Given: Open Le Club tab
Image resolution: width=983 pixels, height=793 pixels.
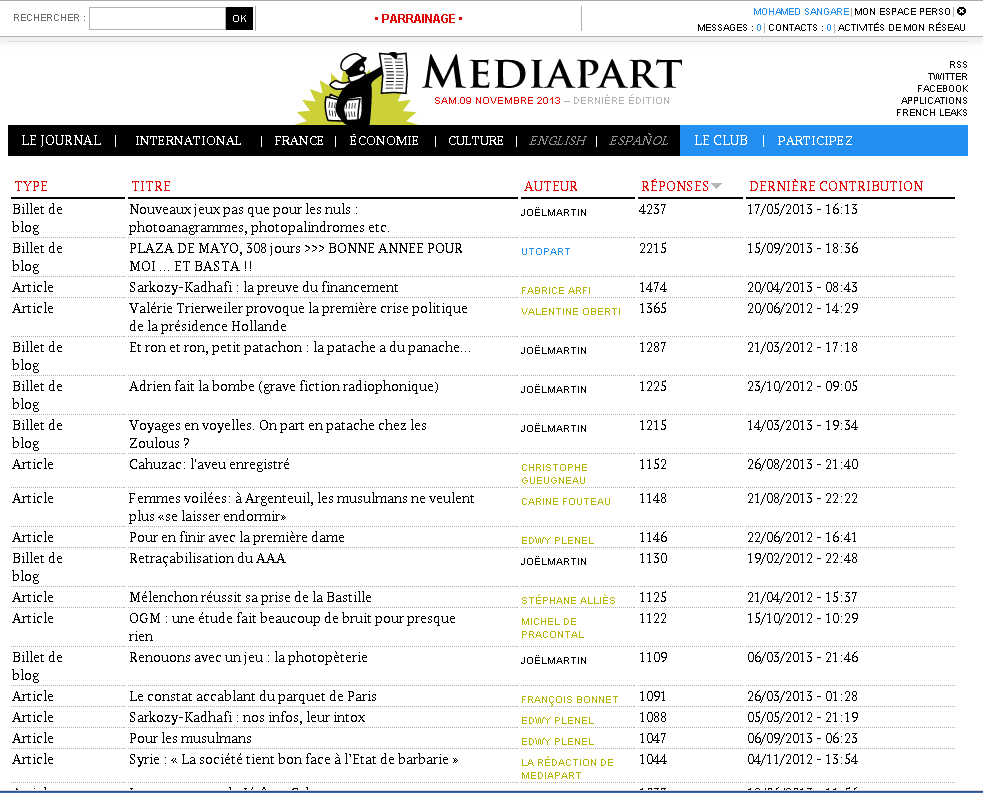Looking at the screenshot, I should tap(720, 140).
